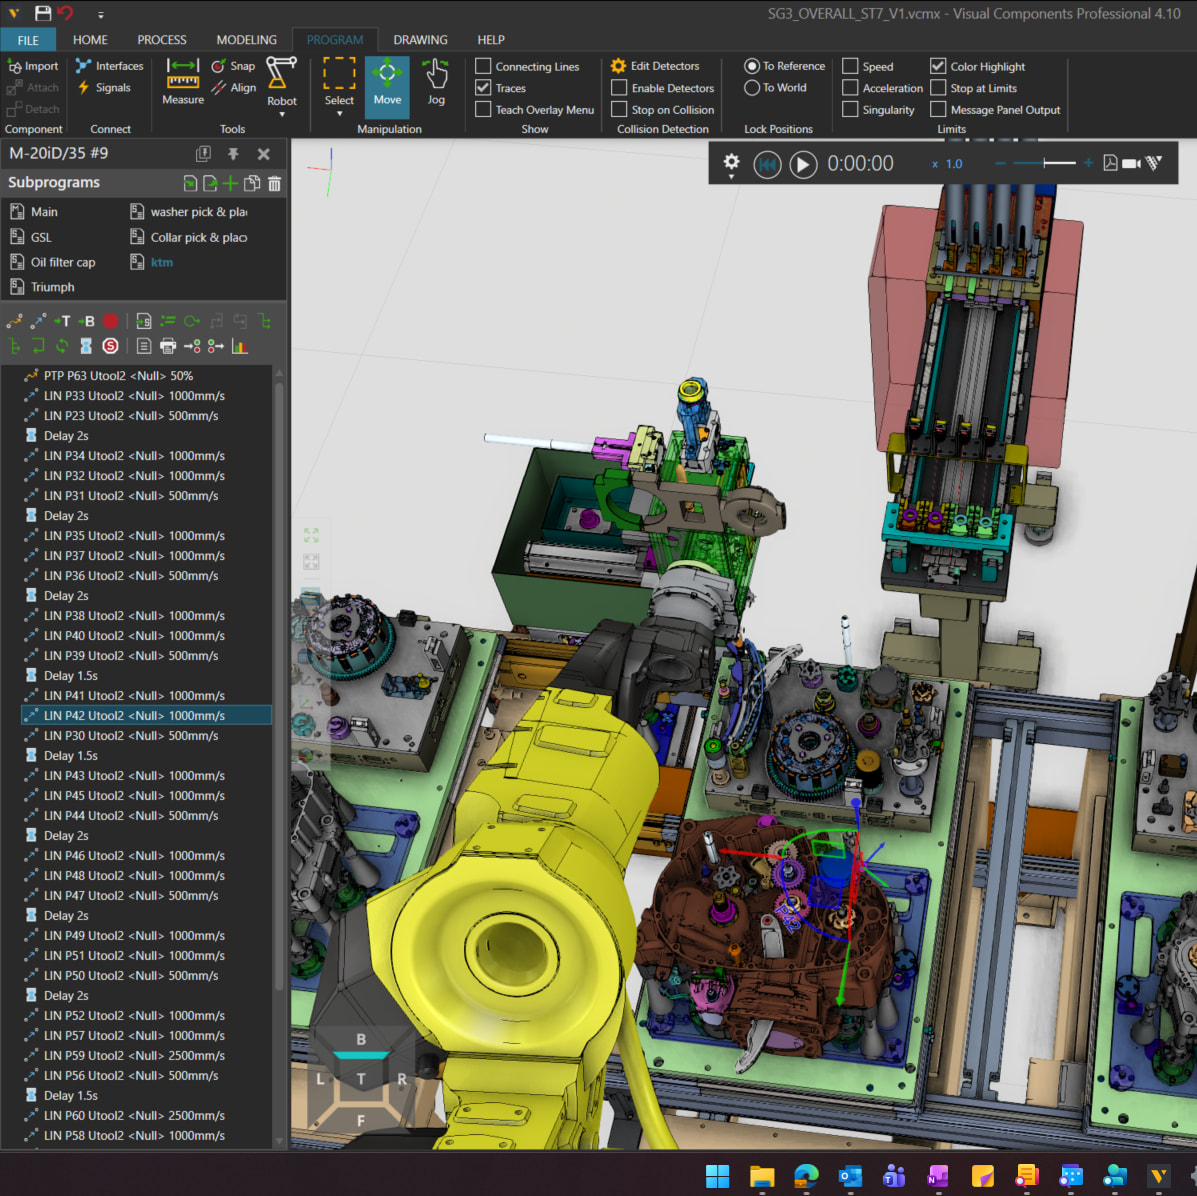Toggle Stop on Collision detection

[x=618, y=110]
